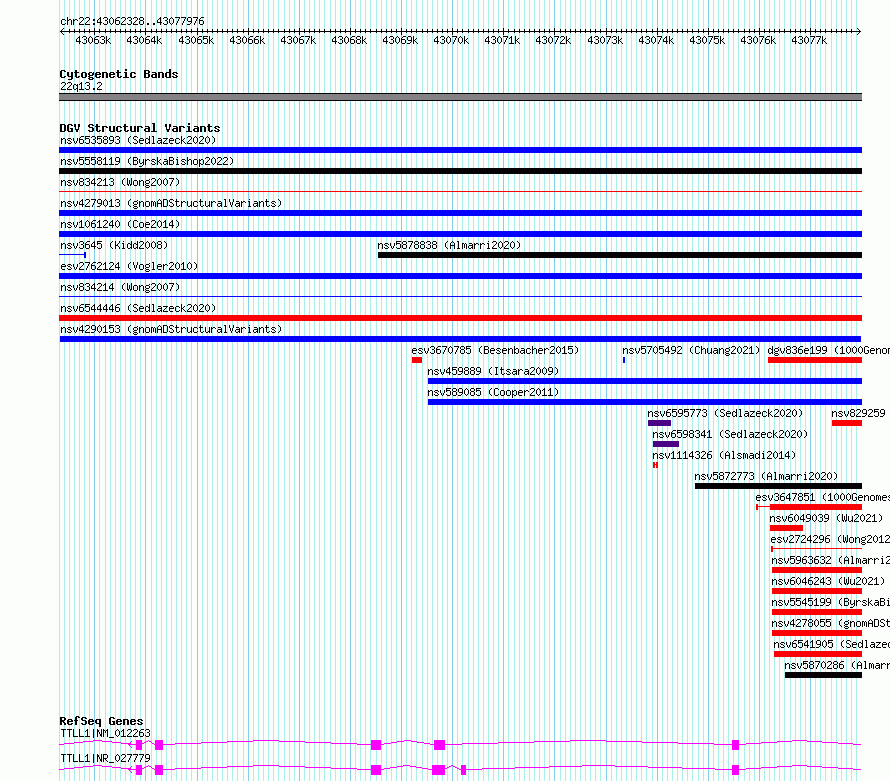Click the TTLL1|NR_027779 gene label
Image resolution: width=890 pixels, height=781 pixels.
105,758
